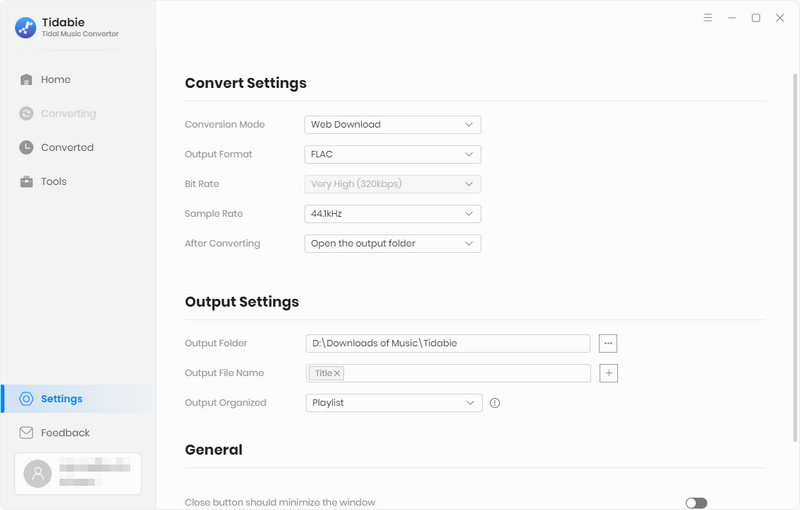Click the vertical scrollbar of settings page
Viewport: 800px width, 510px height.
point(795,258)
